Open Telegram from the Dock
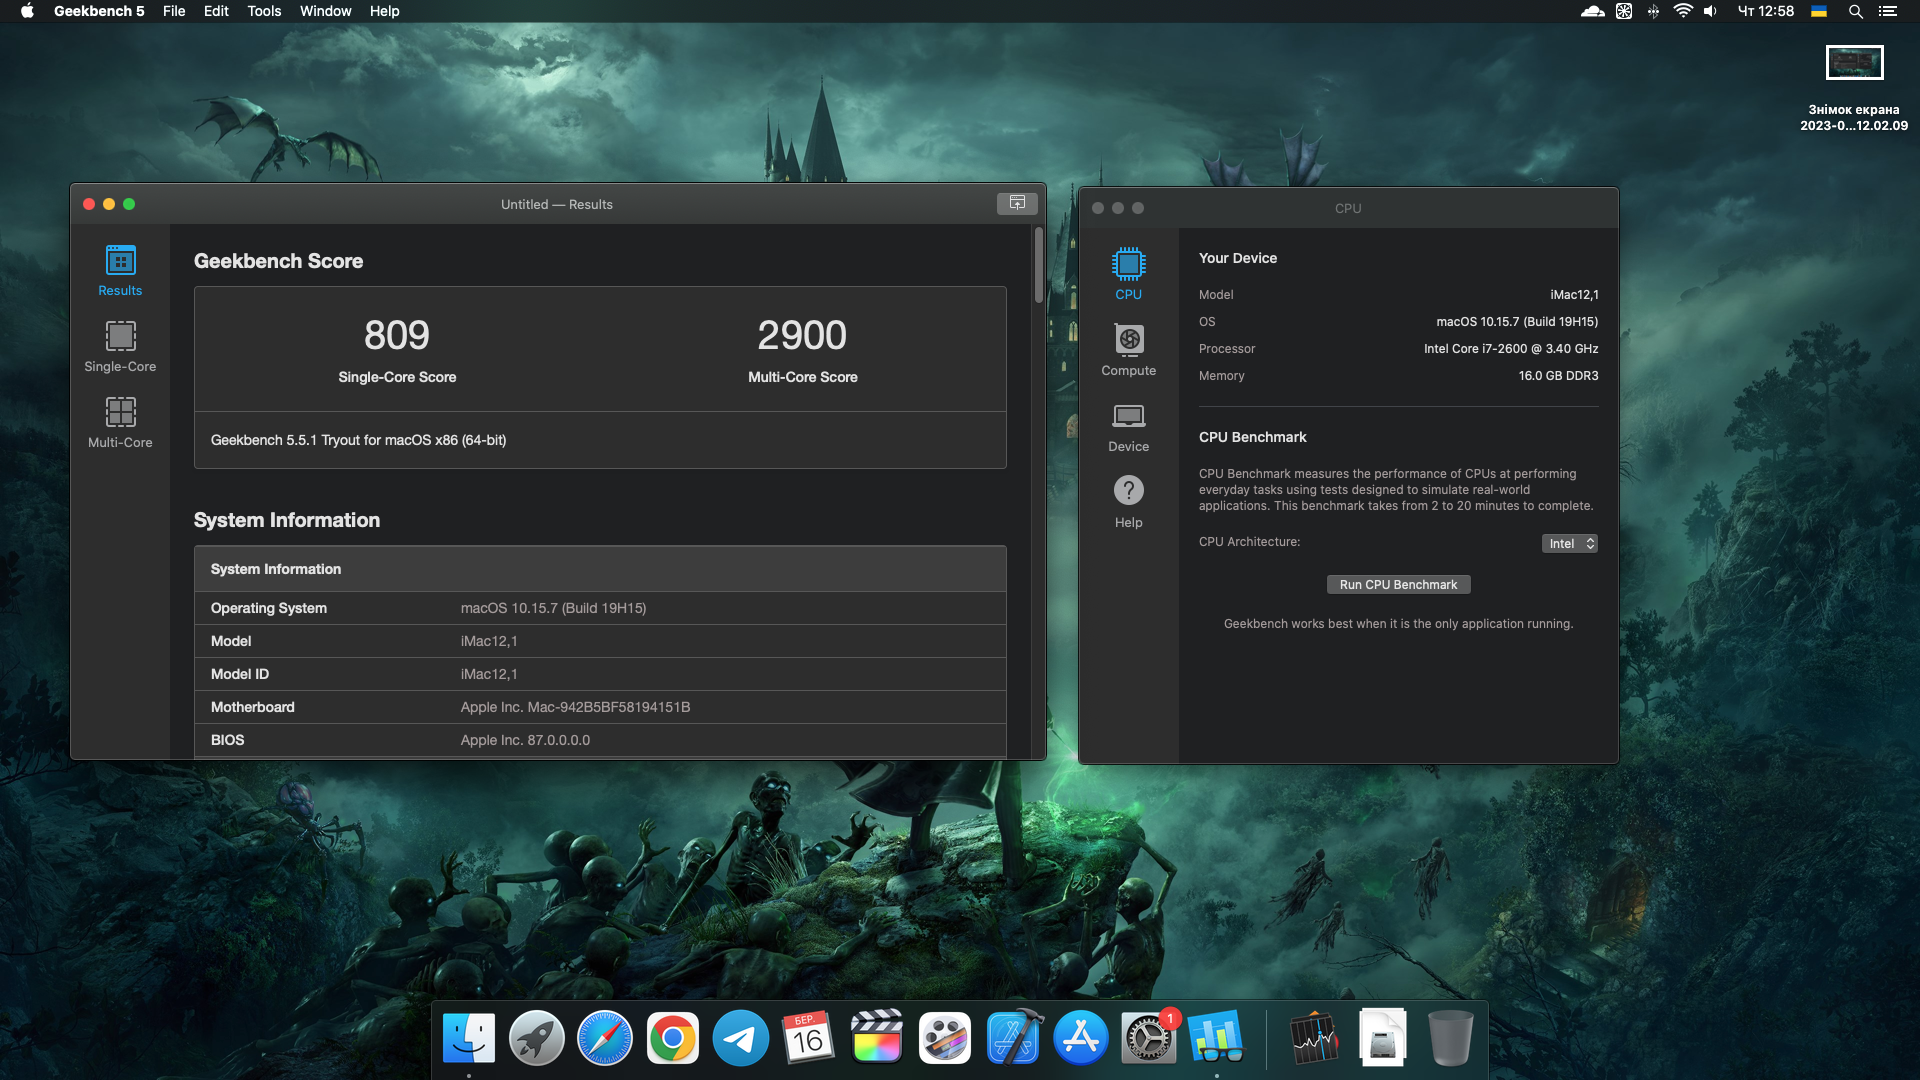 pos(740,1039)
